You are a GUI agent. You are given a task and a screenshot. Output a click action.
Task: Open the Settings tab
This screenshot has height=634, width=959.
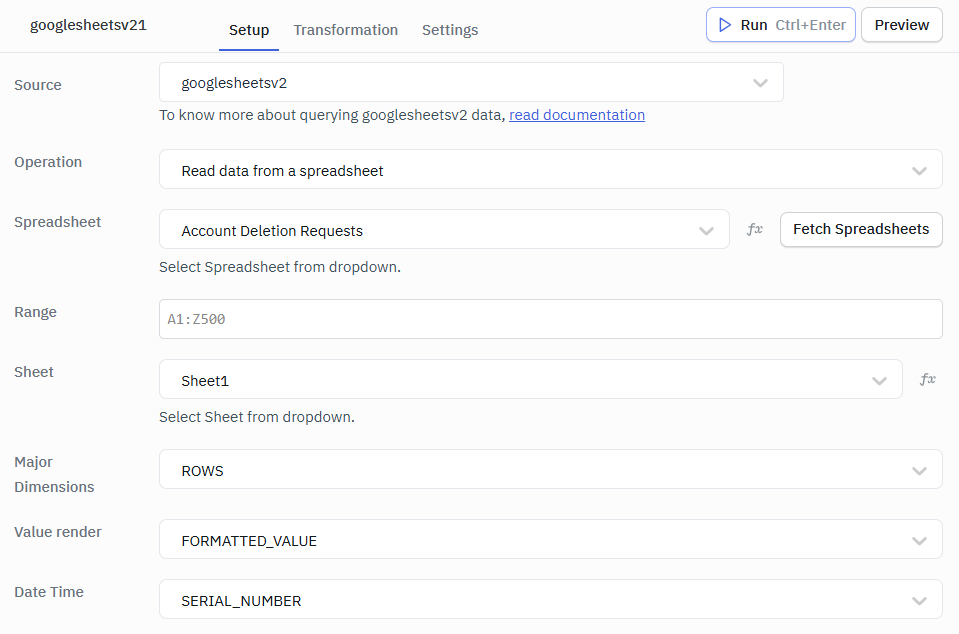pos(449,30)
